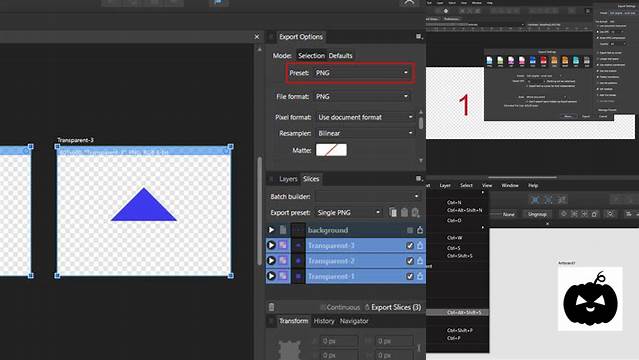Open the Slices panel menu icon
The width and height of the screenshot is (639, 360).
(x=419, y=179)
